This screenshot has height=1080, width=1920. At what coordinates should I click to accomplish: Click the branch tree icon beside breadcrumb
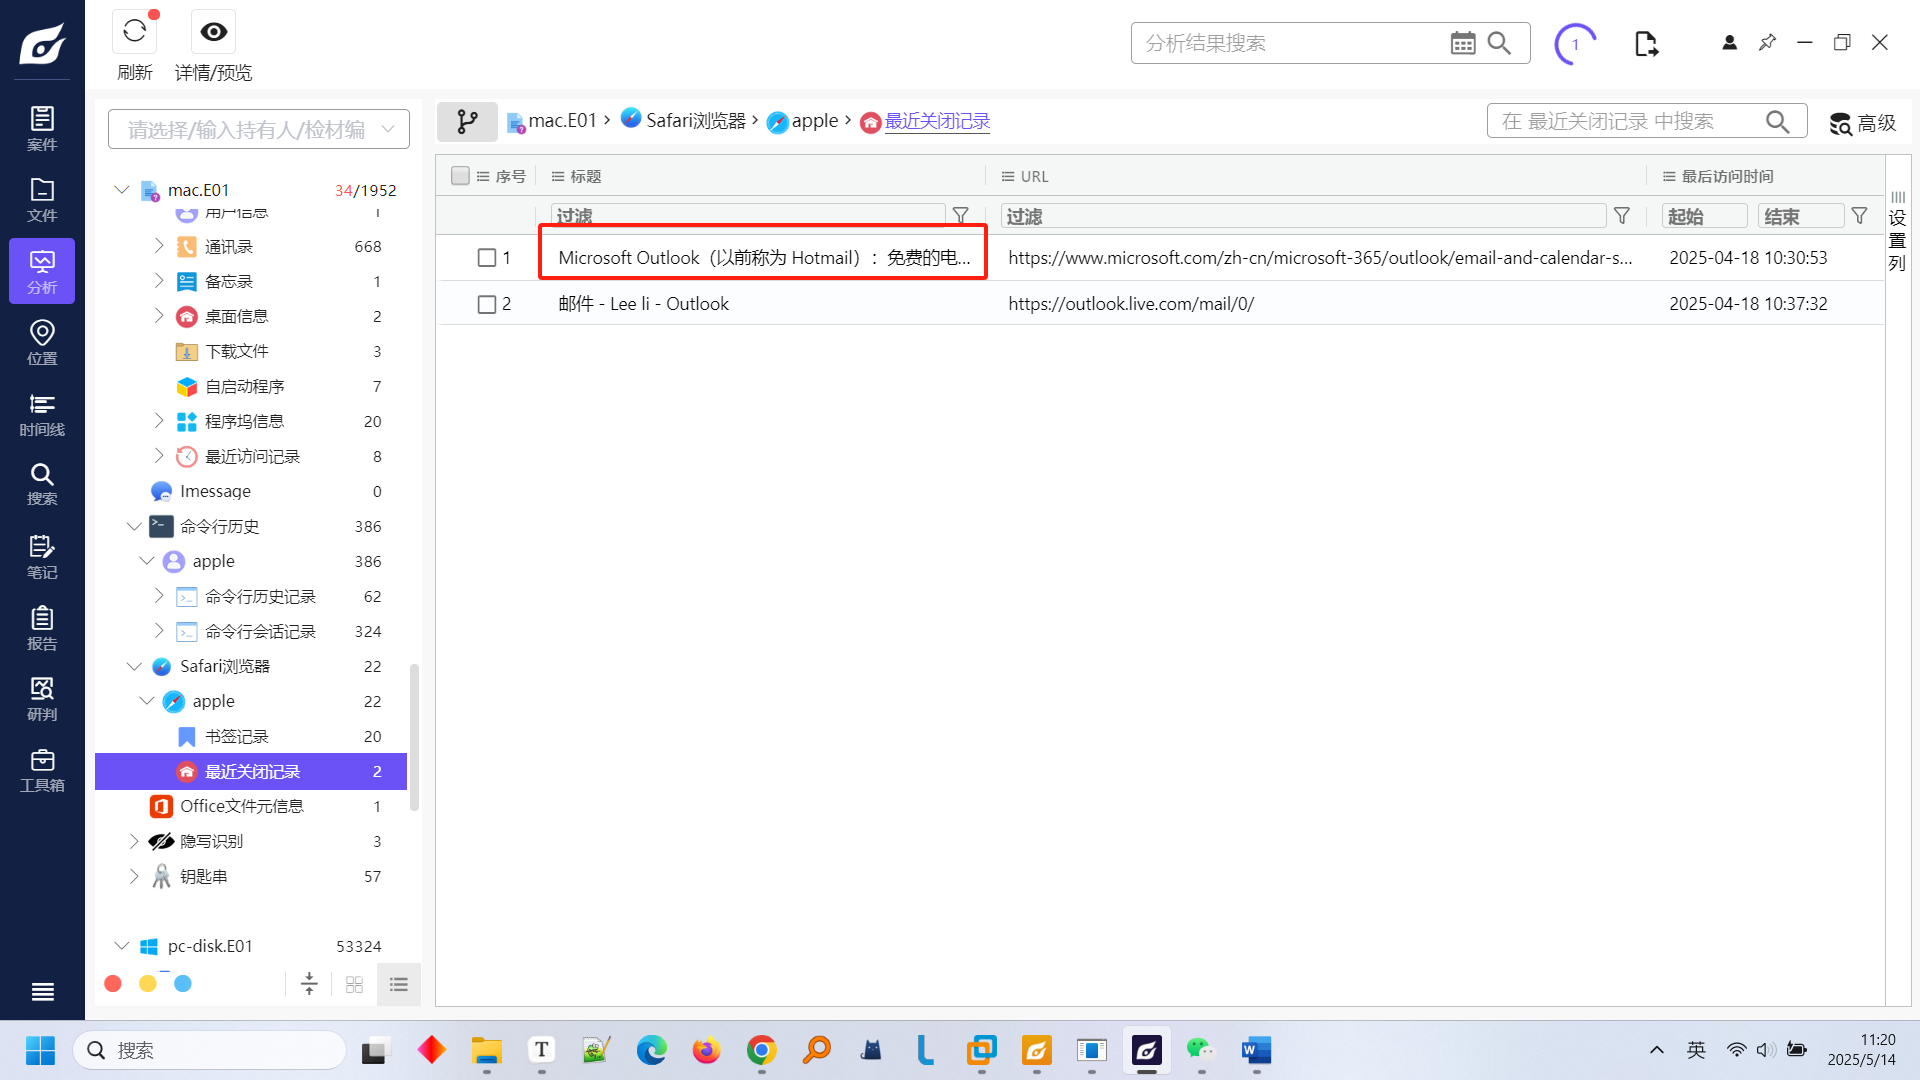(467, 121)
